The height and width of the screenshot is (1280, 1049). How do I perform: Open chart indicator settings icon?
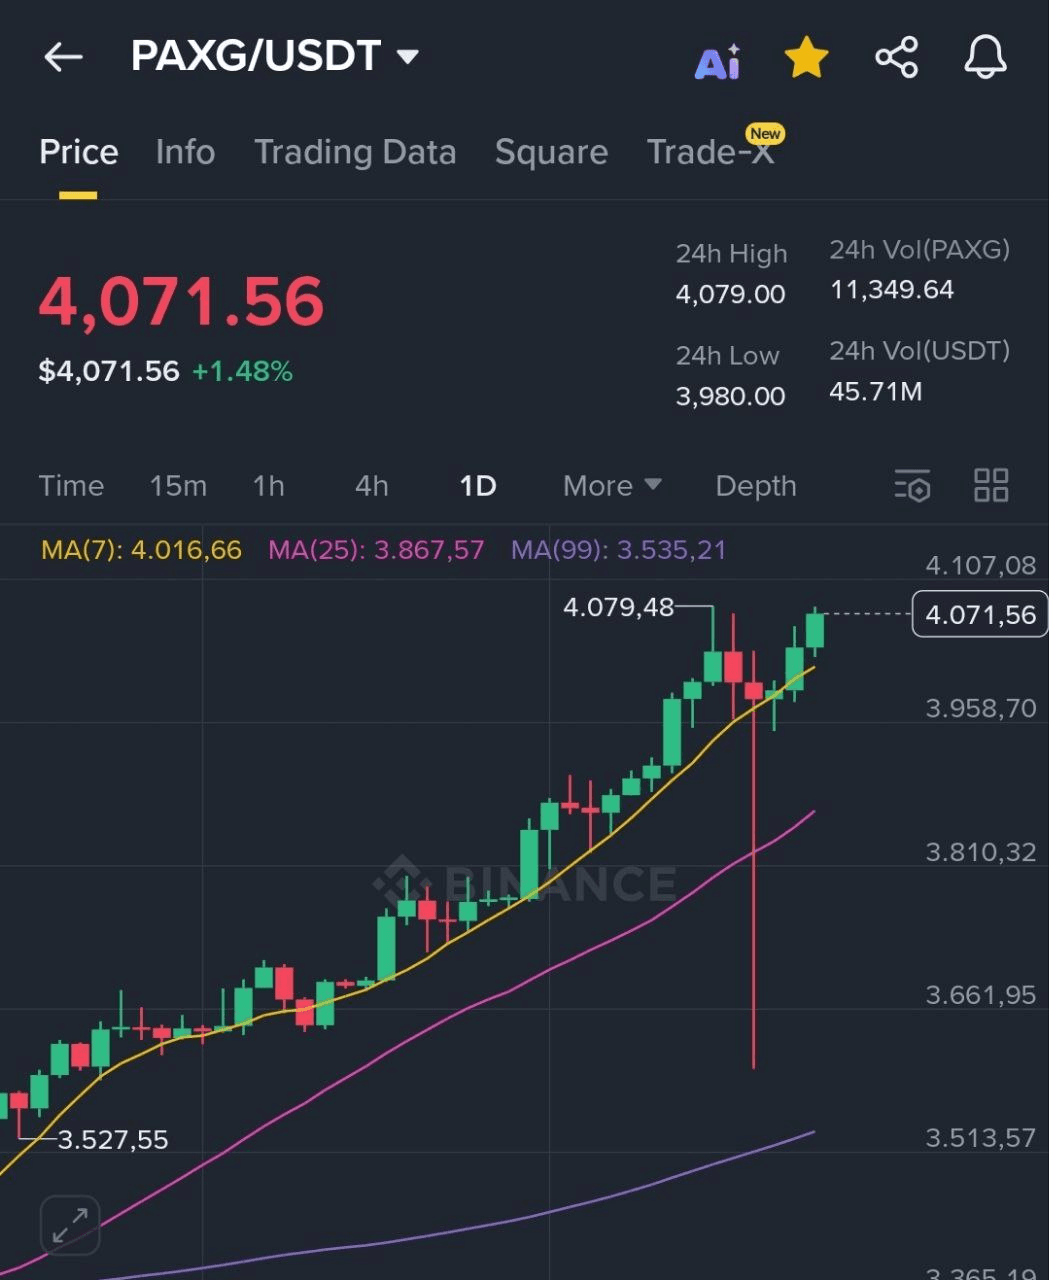coord(912,486)
